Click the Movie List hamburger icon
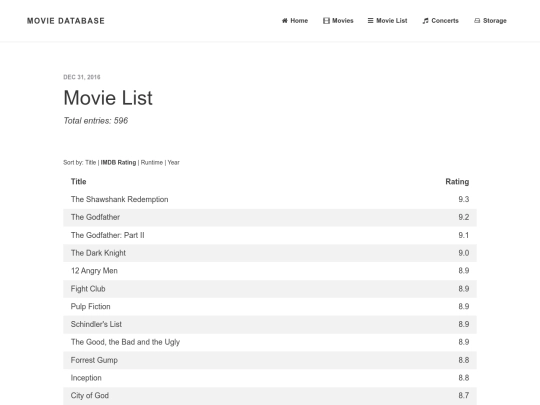540x405 pixels. [370, 21]
